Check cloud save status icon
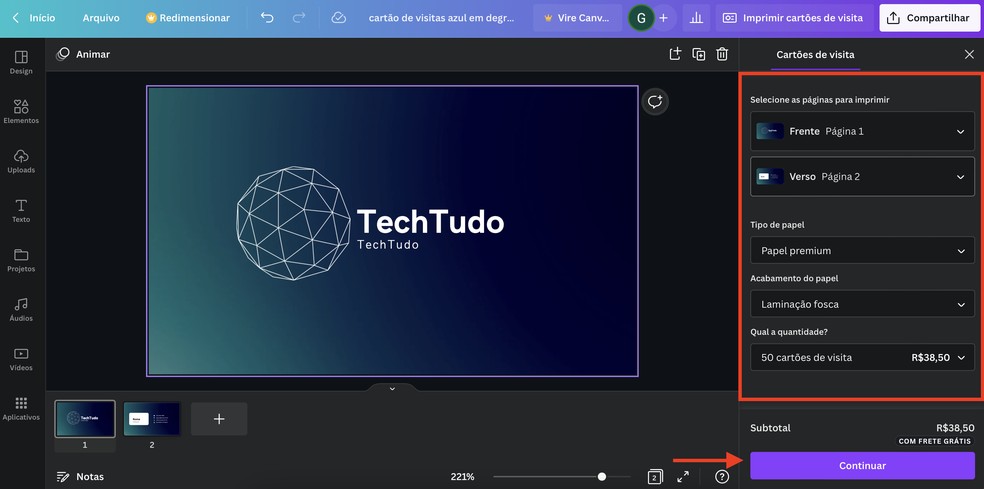 pyautogui.click(x=339, y=18)
